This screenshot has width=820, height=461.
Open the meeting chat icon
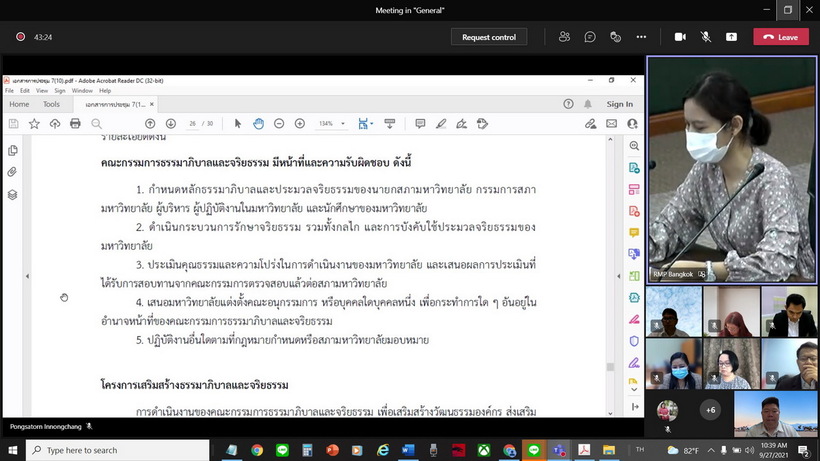point(590,37)
